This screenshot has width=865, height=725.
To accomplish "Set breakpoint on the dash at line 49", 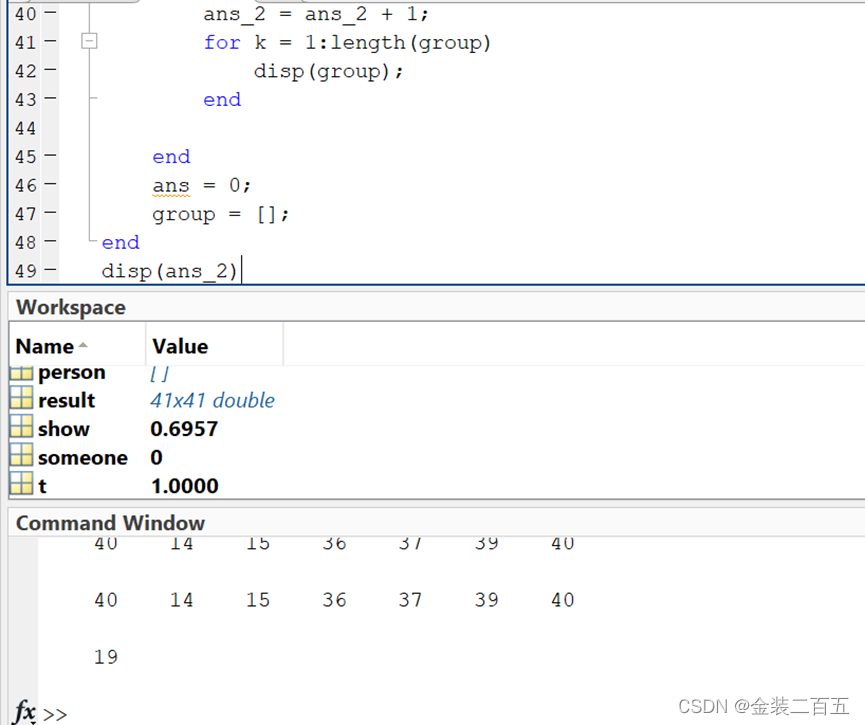I will point(50,269).
